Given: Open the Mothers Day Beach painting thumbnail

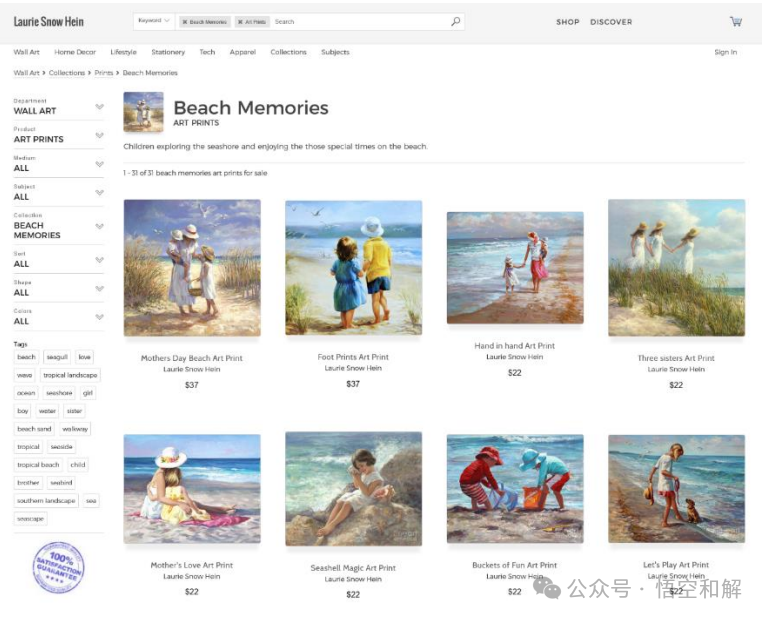Looking at the screenshot, I should pyautogui.click(x=192, y=267).
